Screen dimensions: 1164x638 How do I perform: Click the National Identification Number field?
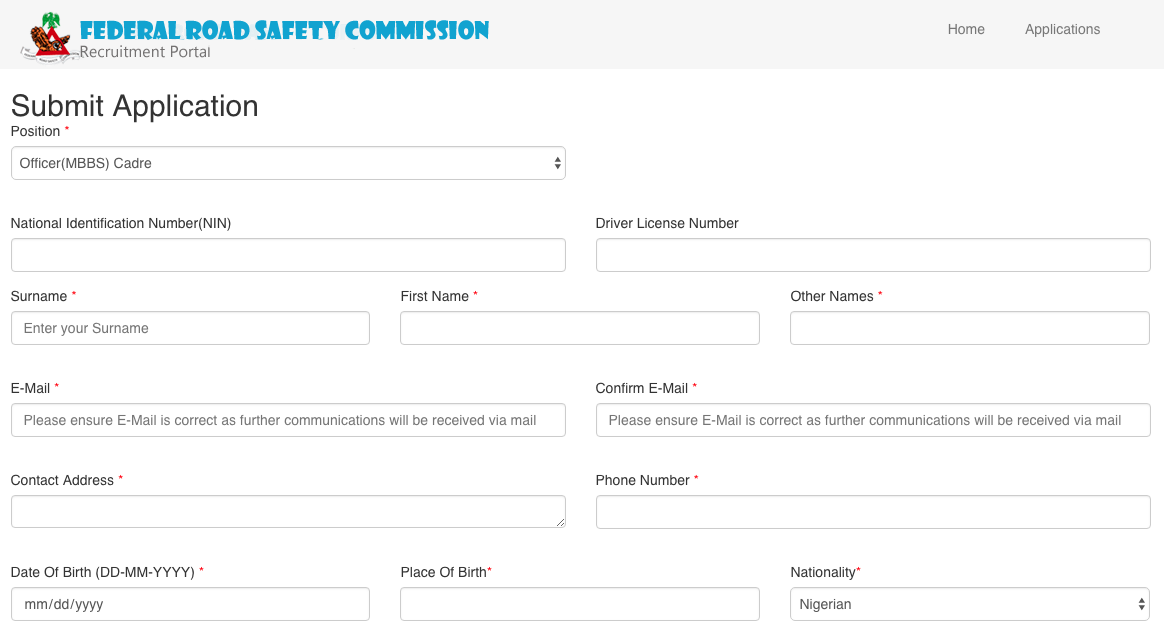(x=288, y=255)
